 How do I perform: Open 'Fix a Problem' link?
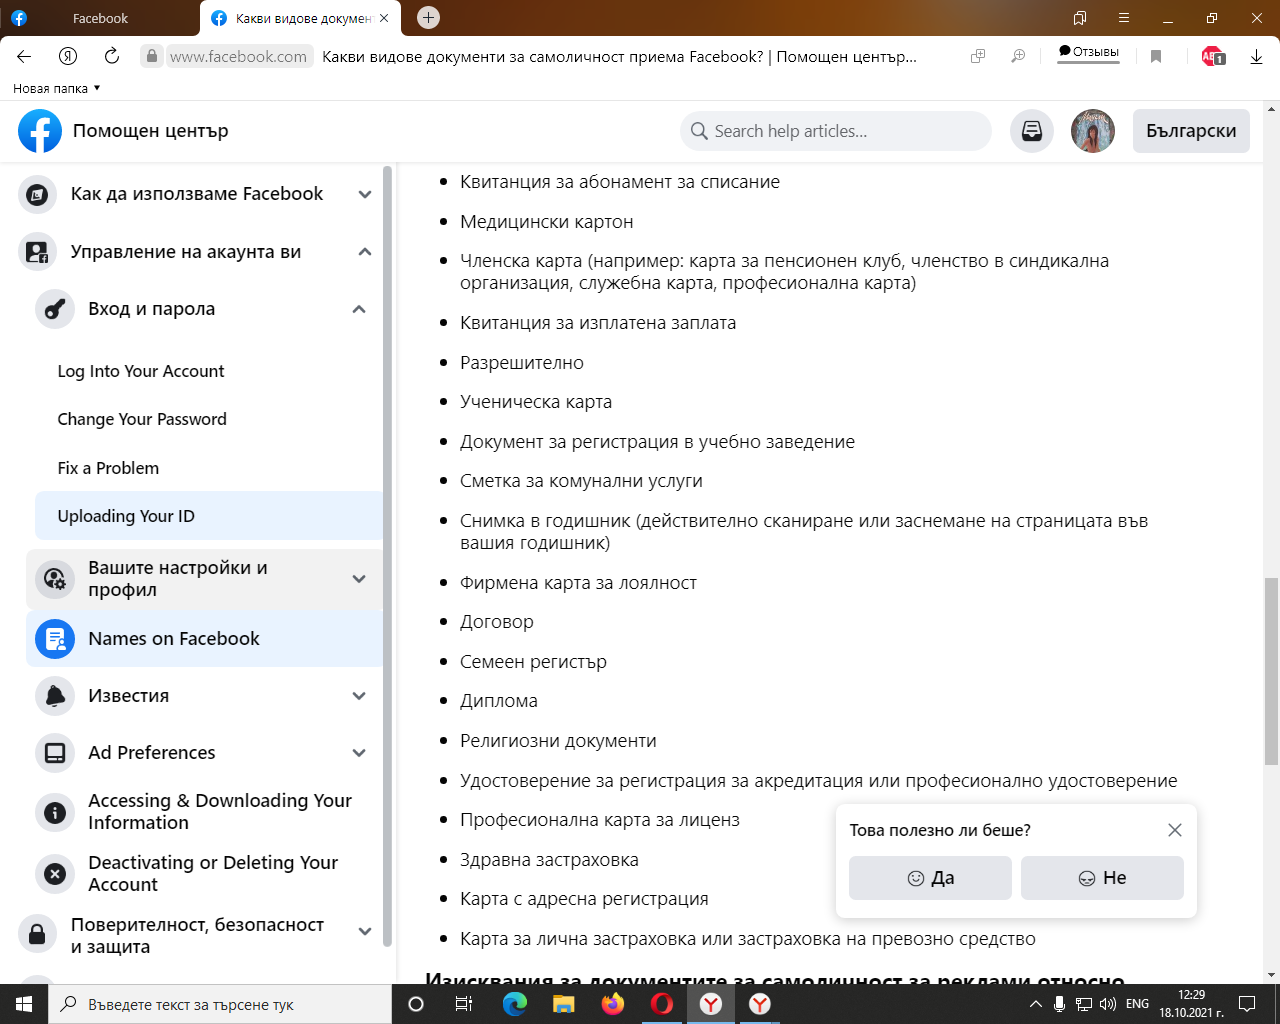[108, 468]
